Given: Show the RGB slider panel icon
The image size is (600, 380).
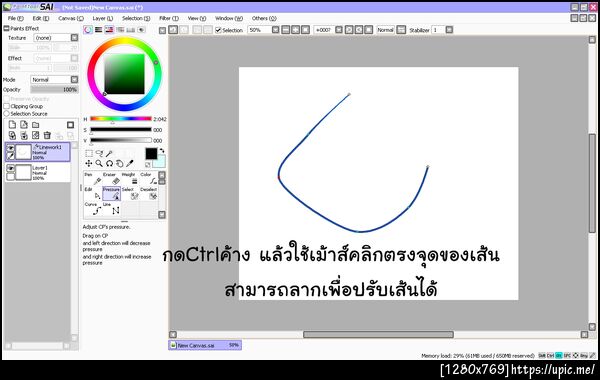Looking at the screenshot, I should (99, 30).
